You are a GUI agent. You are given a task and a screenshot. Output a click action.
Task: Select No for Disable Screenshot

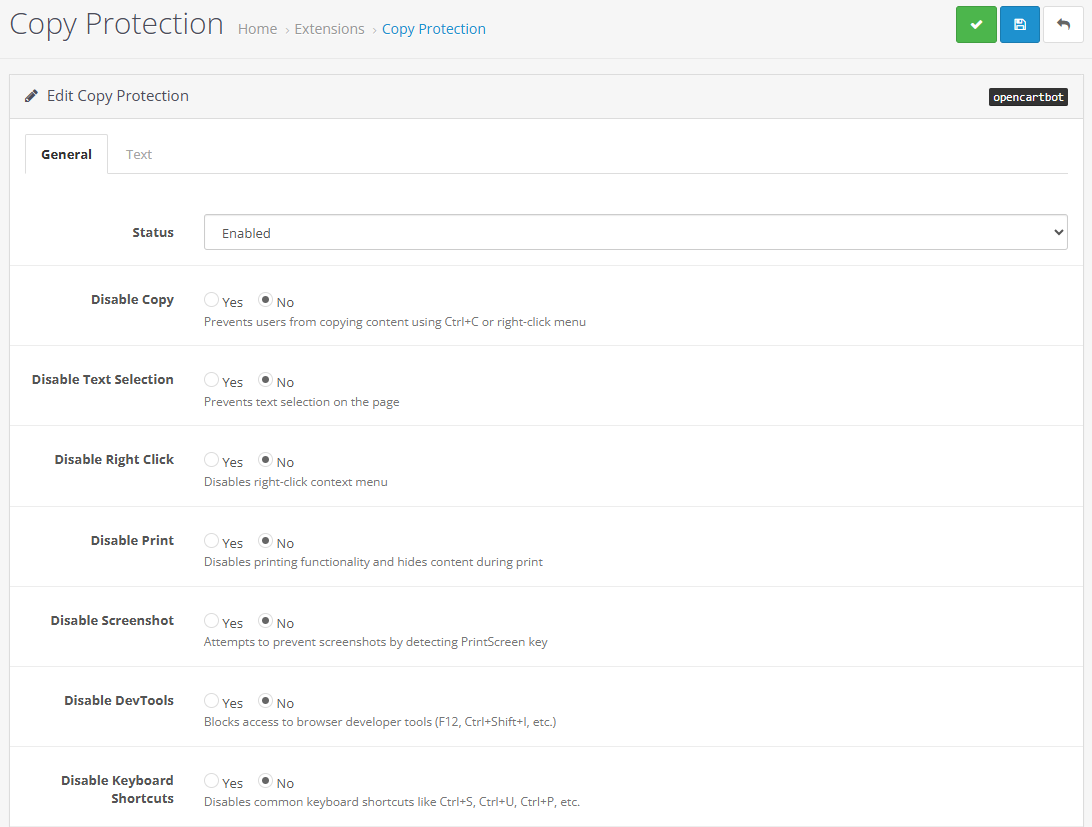click(265, 621)
